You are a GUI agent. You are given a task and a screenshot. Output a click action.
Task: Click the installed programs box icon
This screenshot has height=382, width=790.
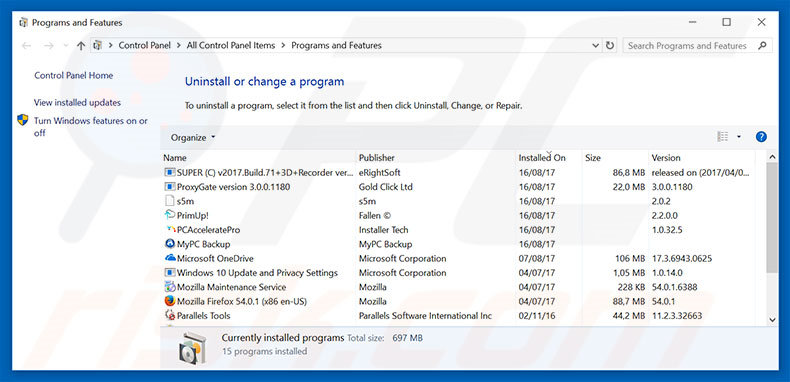coord(192,347)
